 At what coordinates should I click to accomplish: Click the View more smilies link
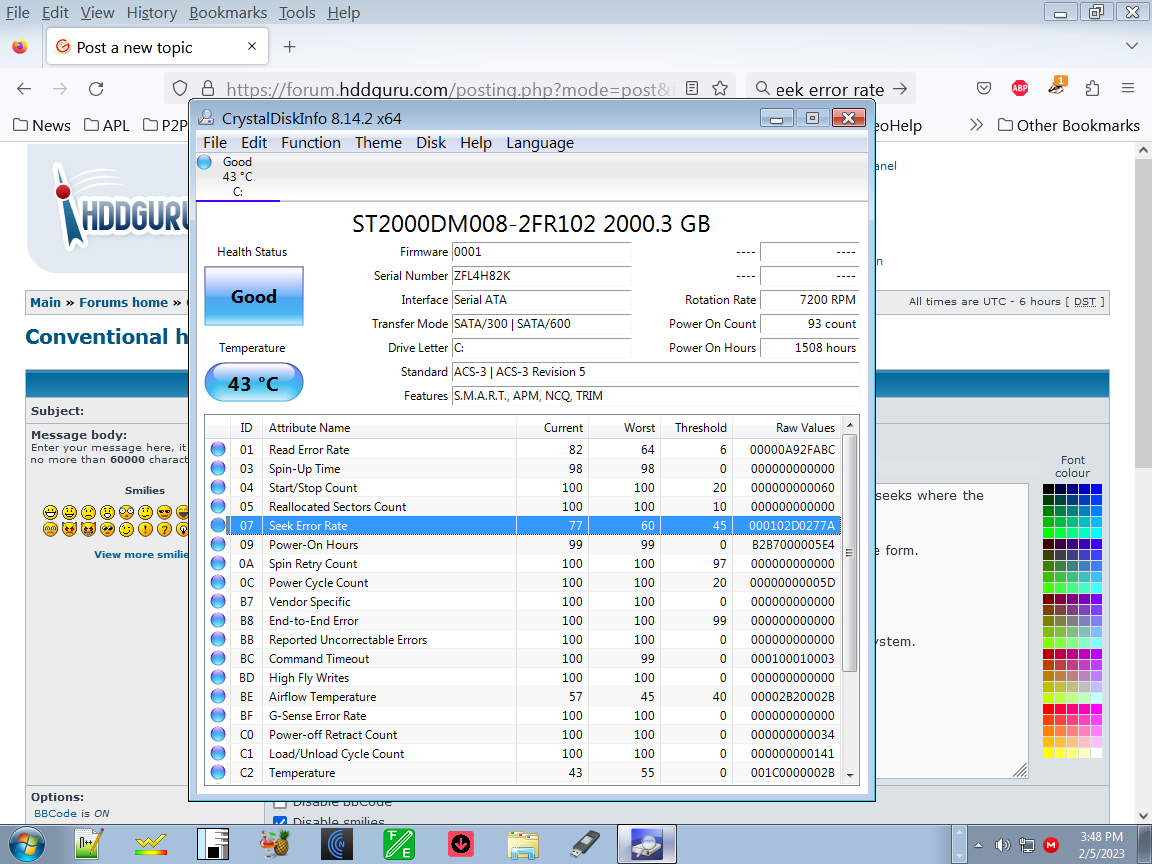pos(141,555)
